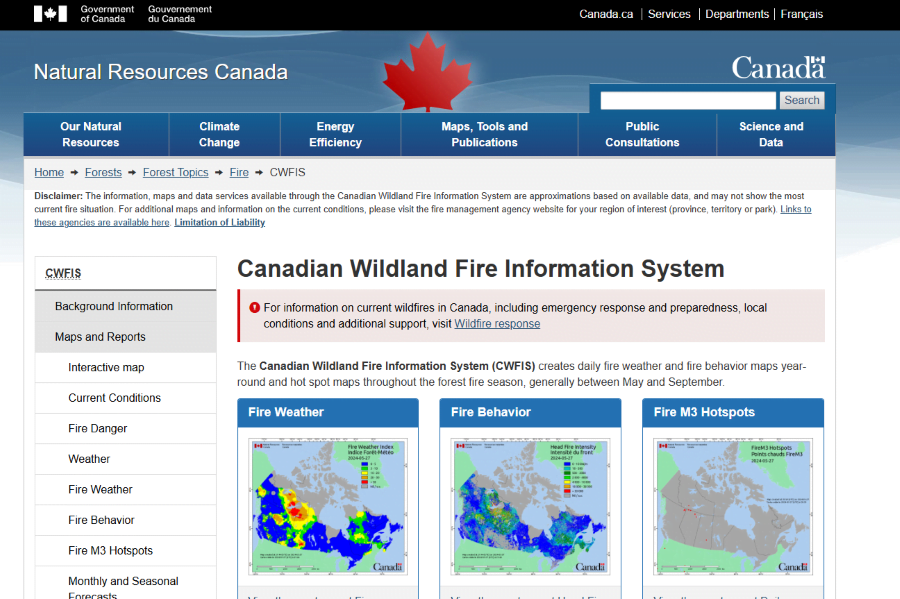Screen dimensions: 900x599
Task: Click the Government of Canada flag logo
Action: click(x=51, y=14)
